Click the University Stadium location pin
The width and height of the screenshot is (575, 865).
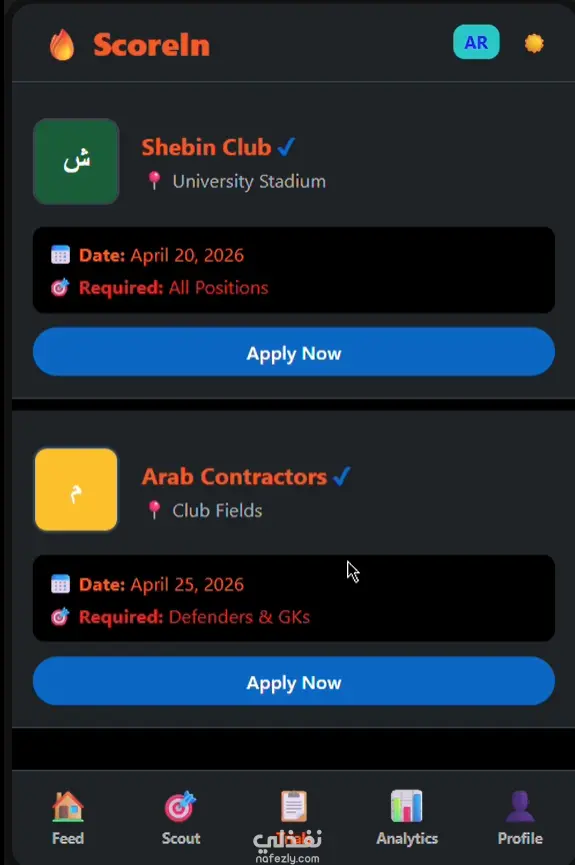(155, 180)
